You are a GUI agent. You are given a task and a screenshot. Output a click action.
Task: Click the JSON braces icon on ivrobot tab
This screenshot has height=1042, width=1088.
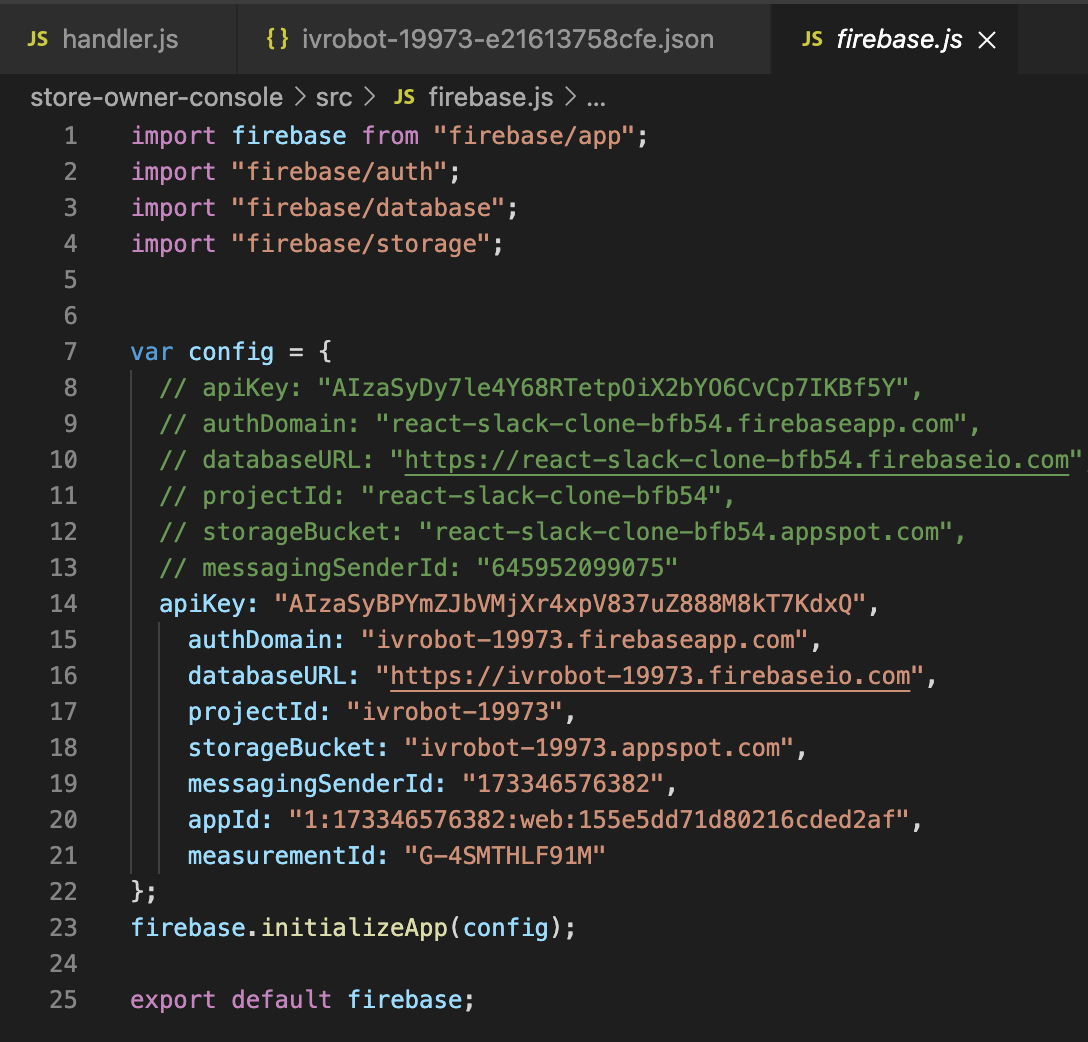tap(278, 39)
